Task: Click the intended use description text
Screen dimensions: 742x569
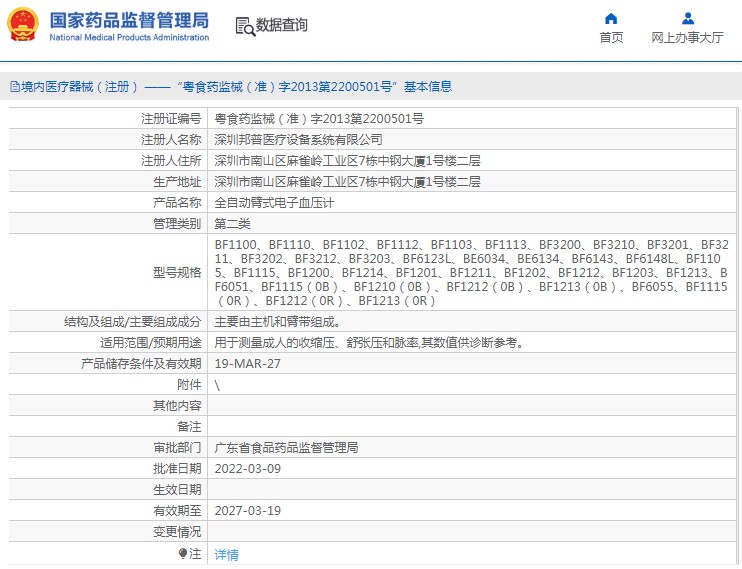Action: pos(370,342)
